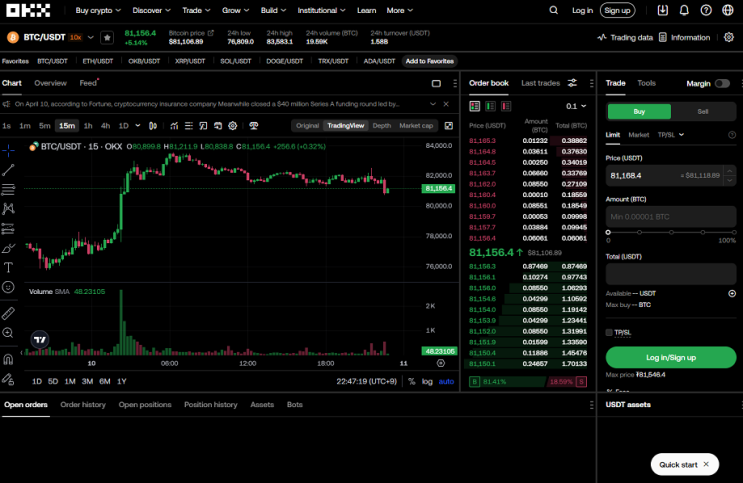The image size is (743, 483).
Task: Select the trend line drawing tool
Action: pos(9,170)
